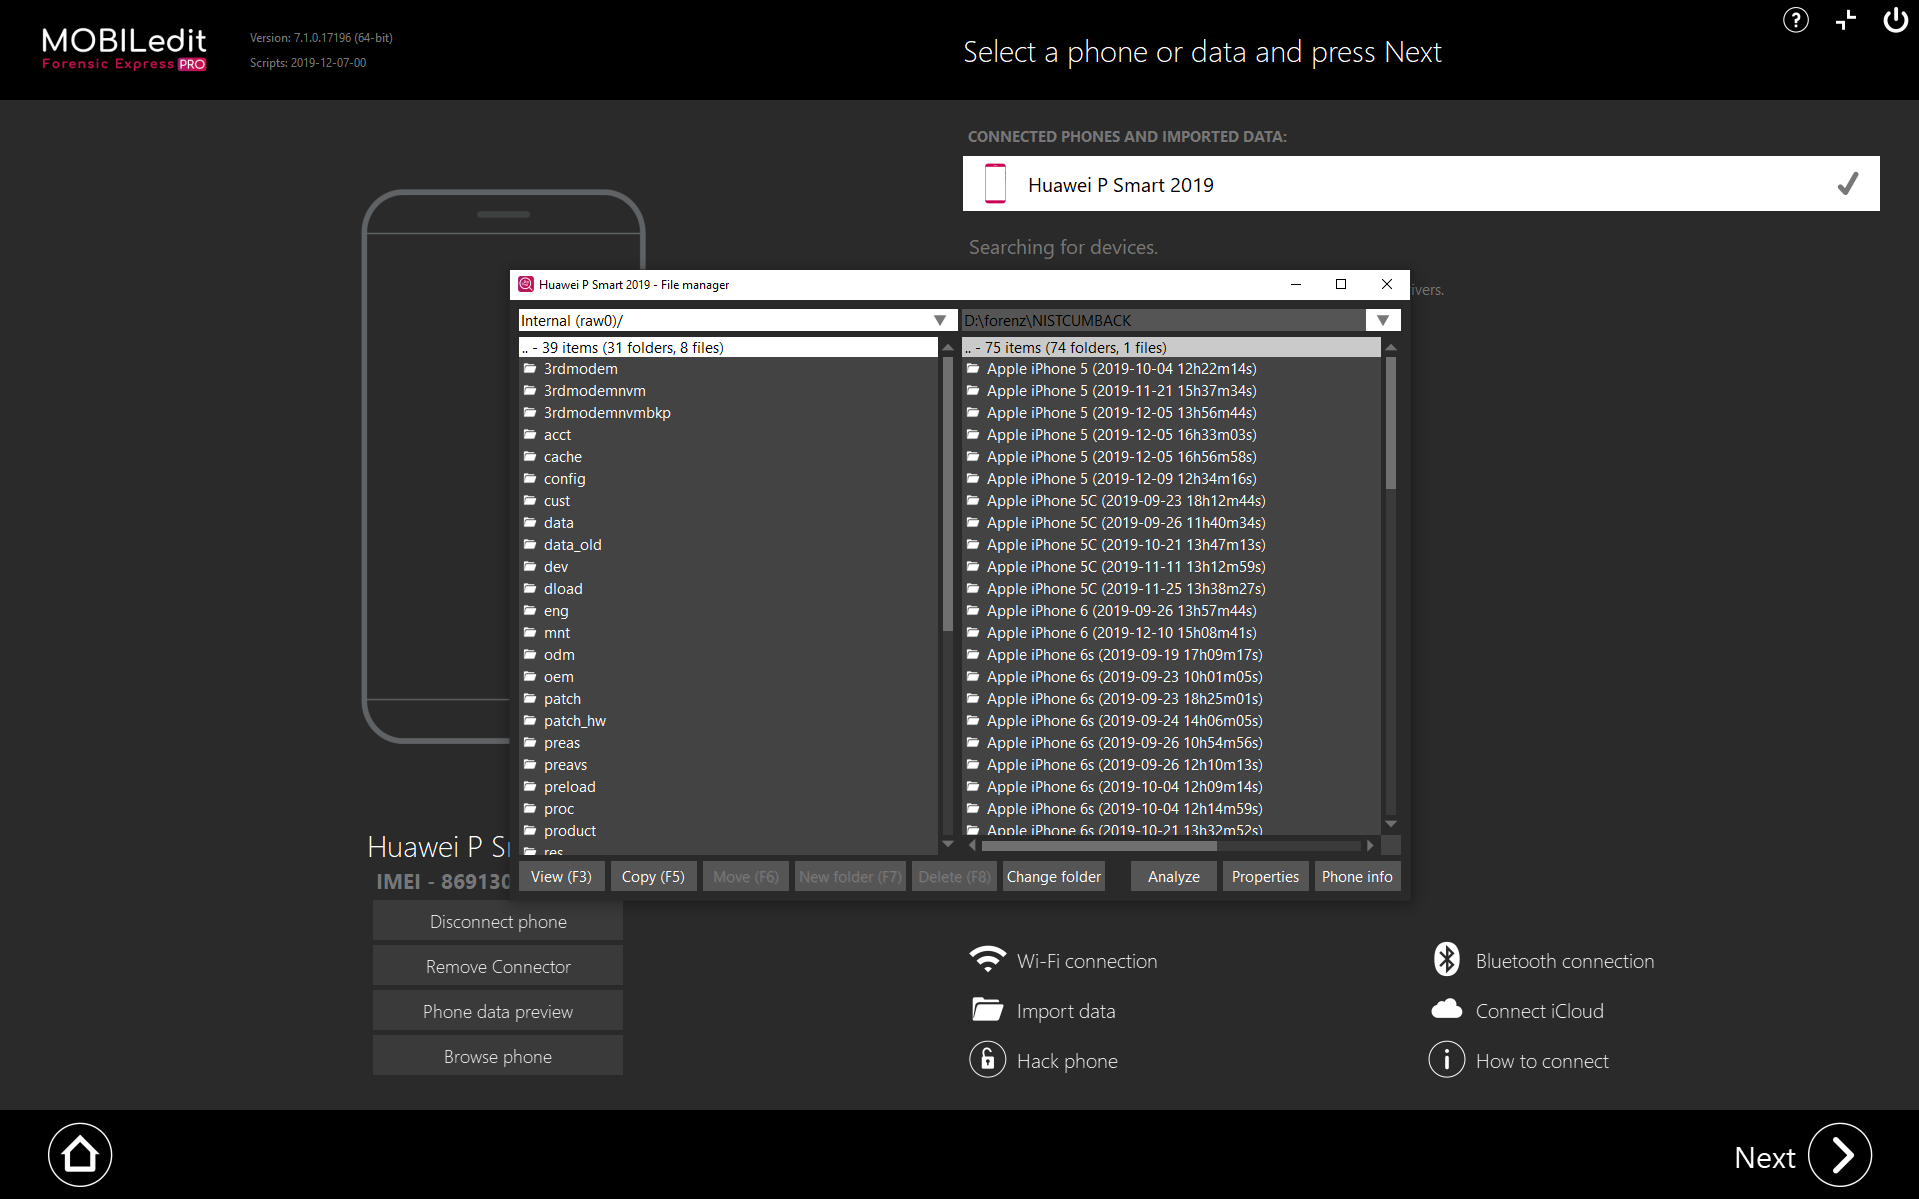Select the 'dload' folder row

tap(729, 589)
